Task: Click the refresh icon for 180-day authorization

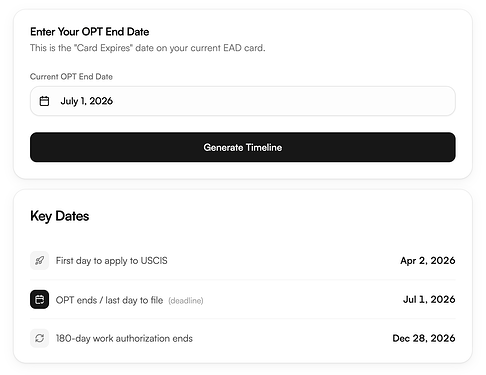Action: (x=39, y=338)
